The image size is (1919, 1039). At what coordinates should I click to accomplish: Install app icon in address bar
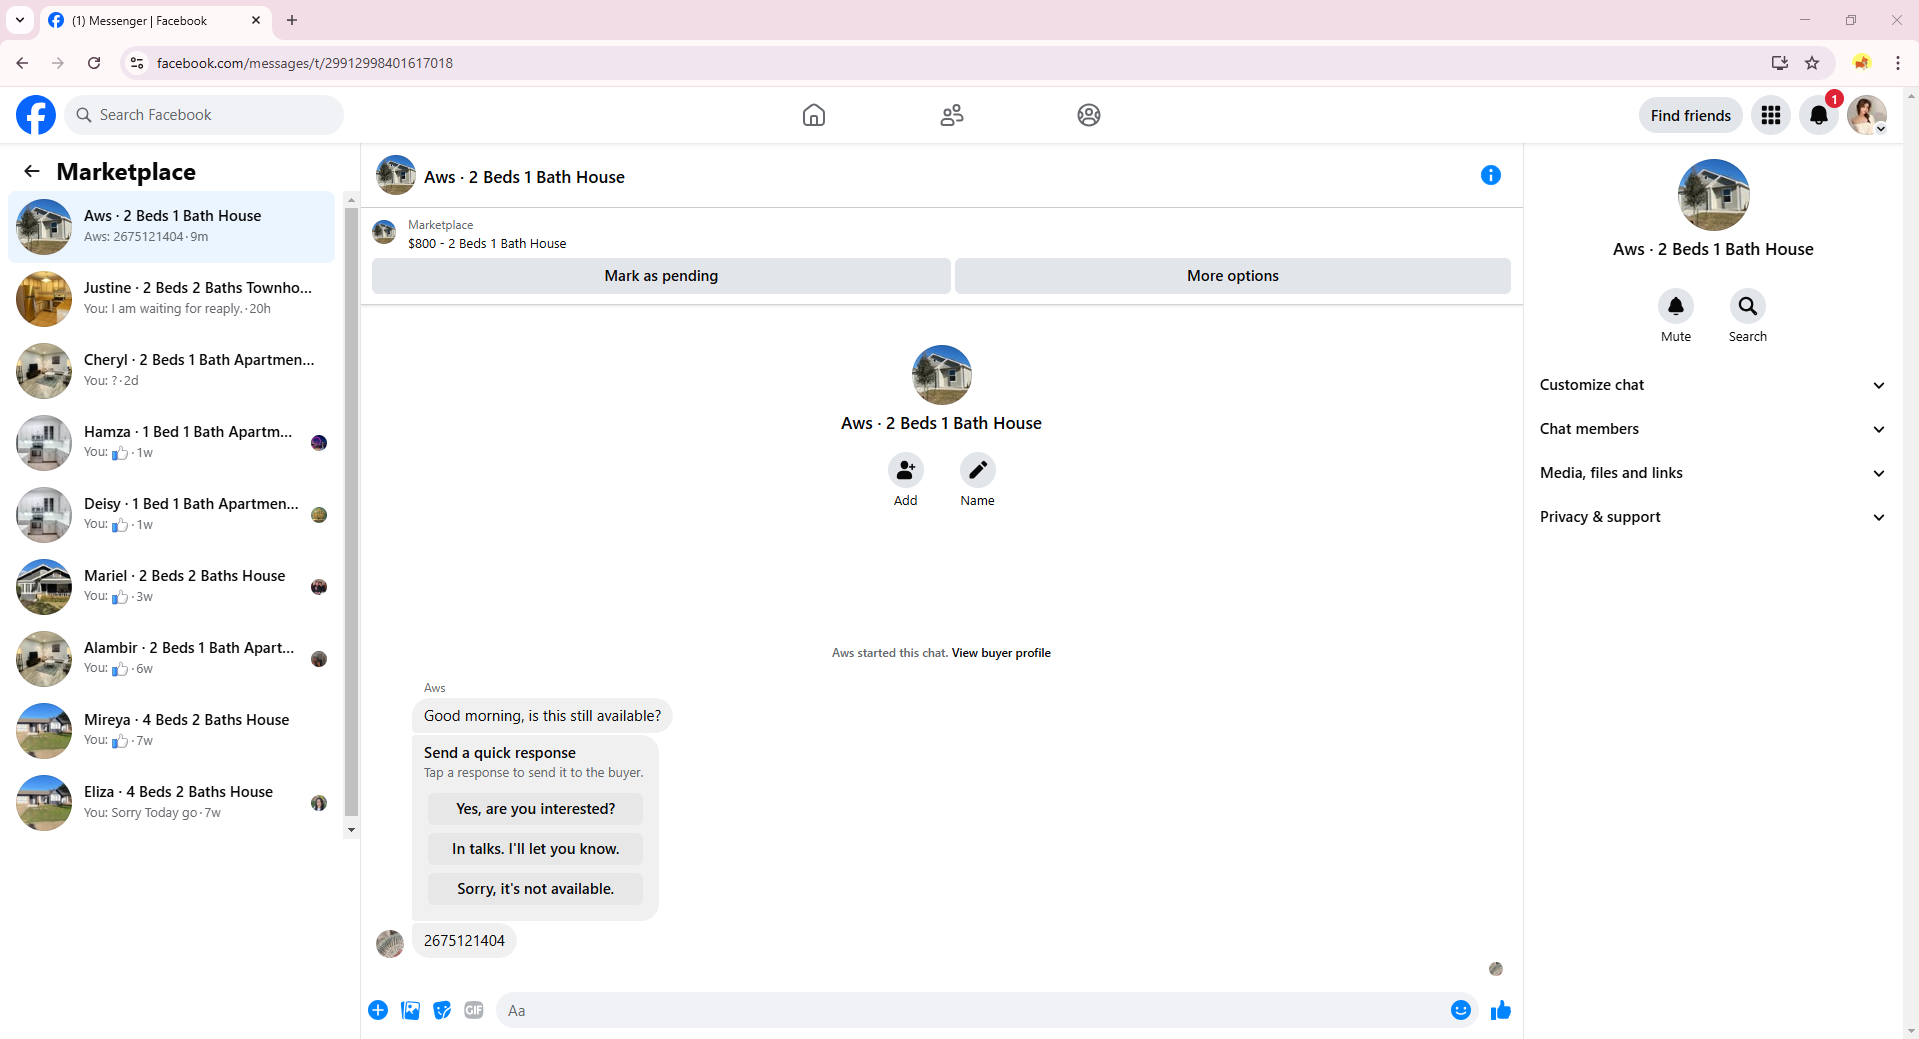(x=1780, y=63)
